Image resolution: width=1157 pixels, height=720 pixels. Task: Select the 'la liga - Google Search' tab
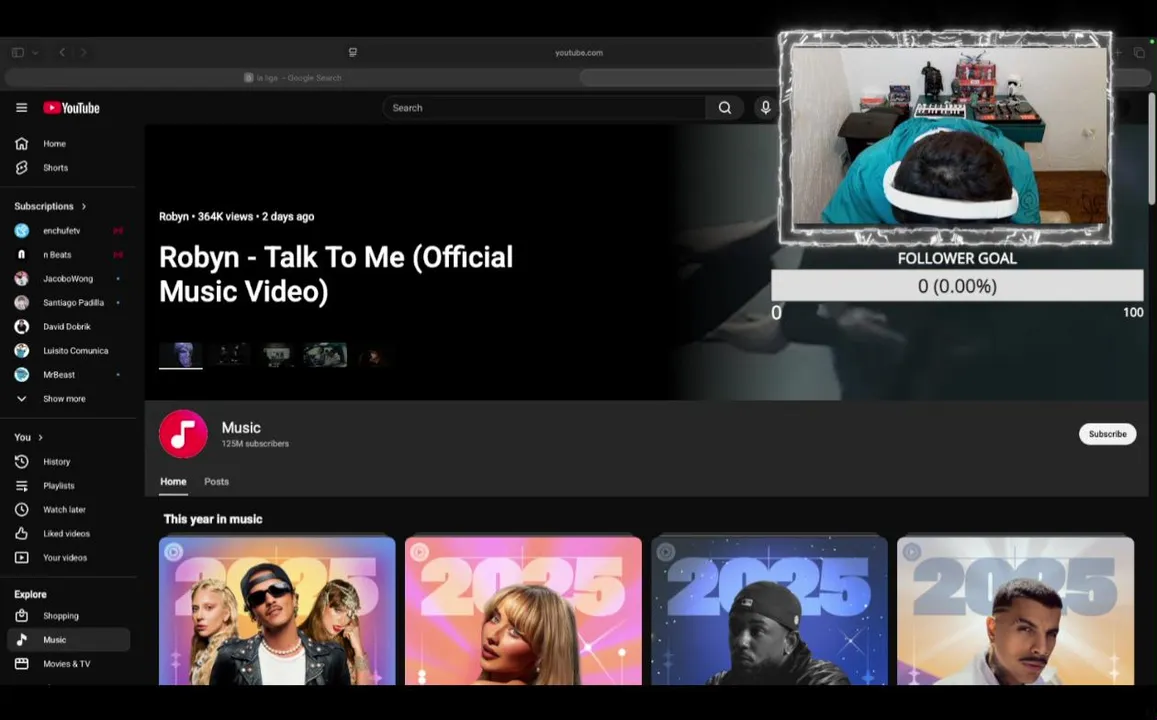coord(292,77)
